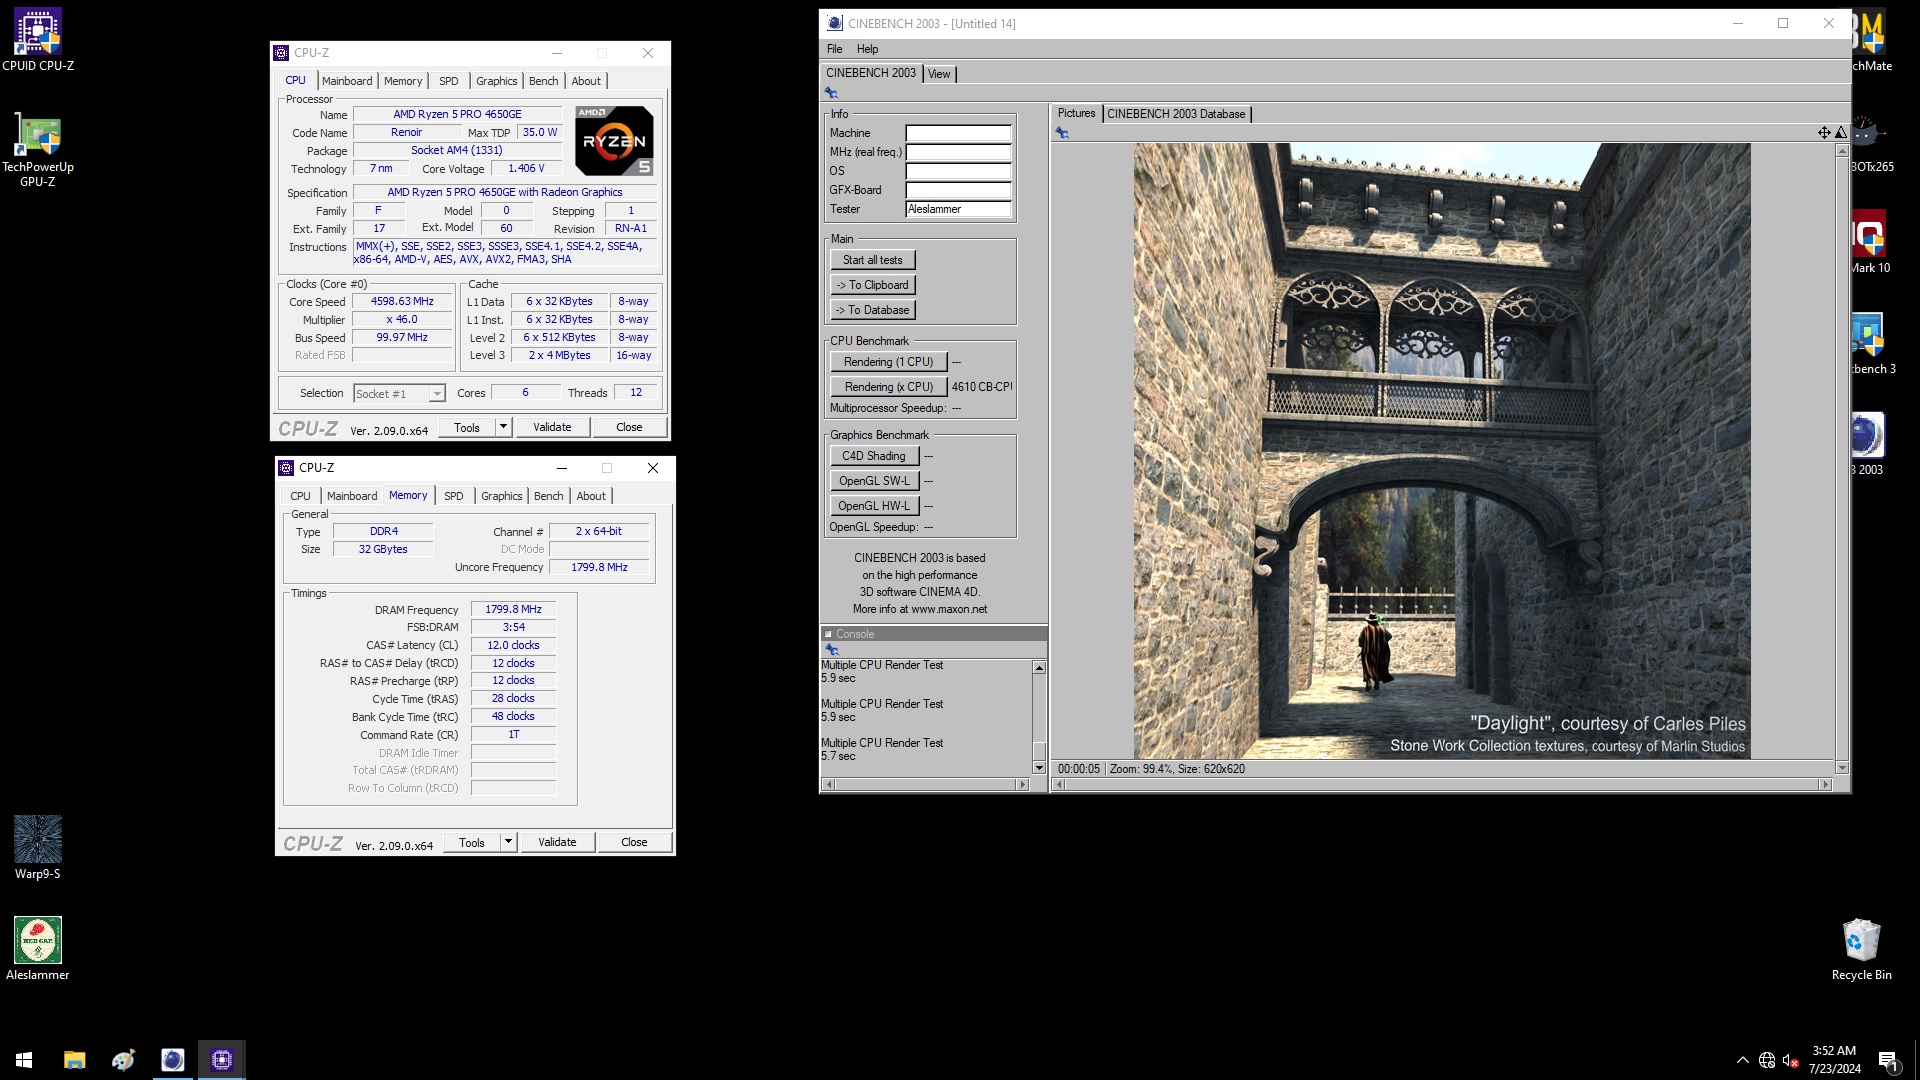This screenshot has height=1080, width=1920.
Task: Run the OpenGL SW-L benchmark
Action: (874, 481)
